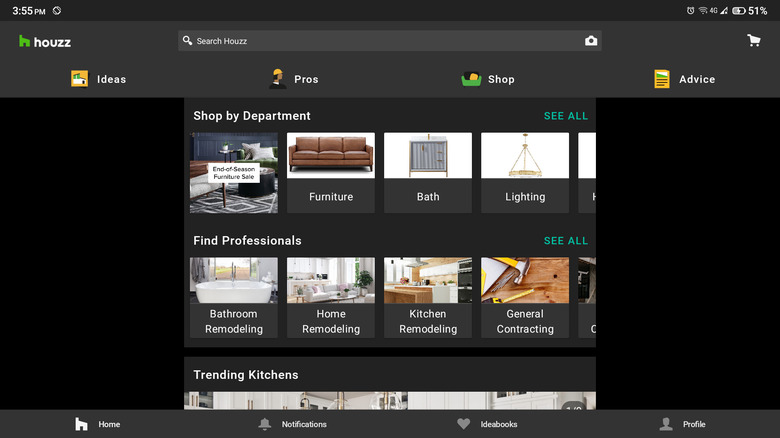Open the Home Remodeling living room photo
Image resolution: width=780 pixels, height=438 pixels.
tap(331, 280)
